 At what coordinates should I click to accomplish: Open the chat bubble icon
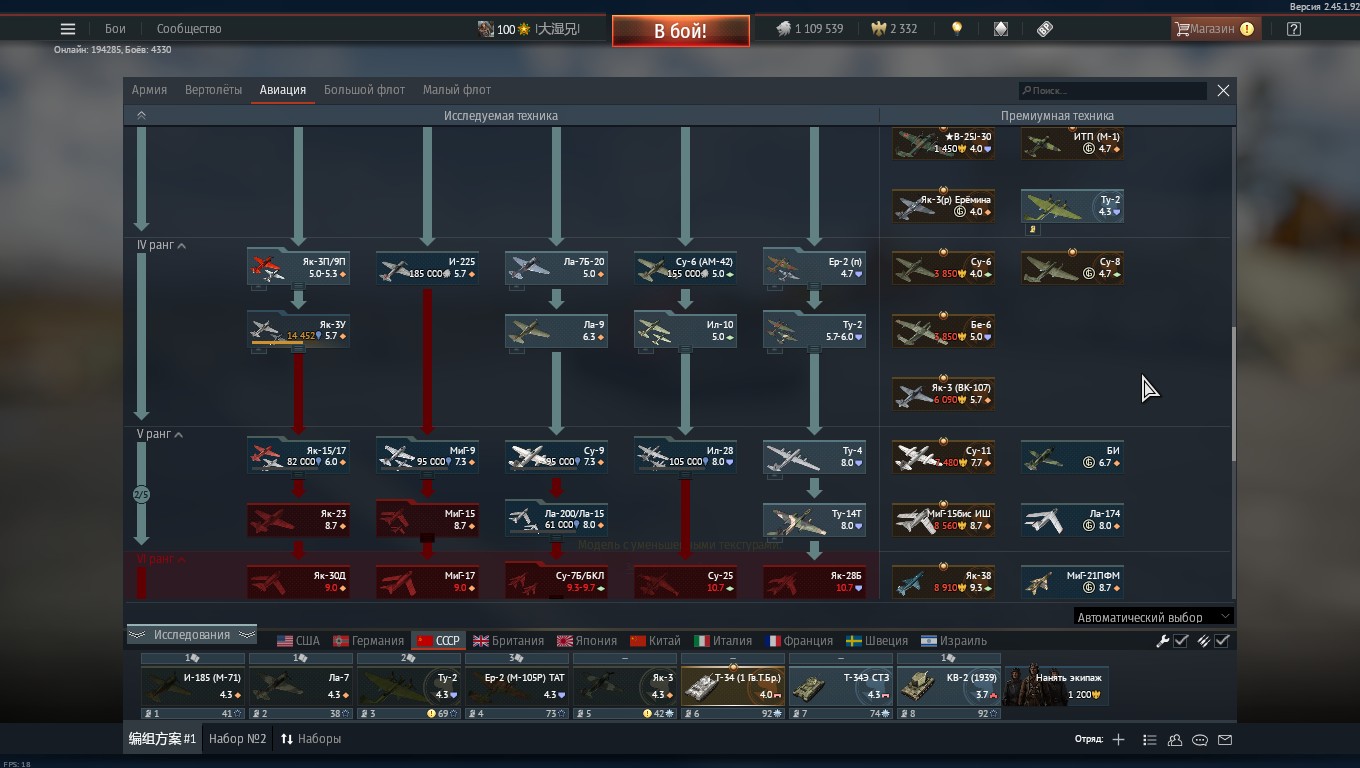pos(1200,740)
